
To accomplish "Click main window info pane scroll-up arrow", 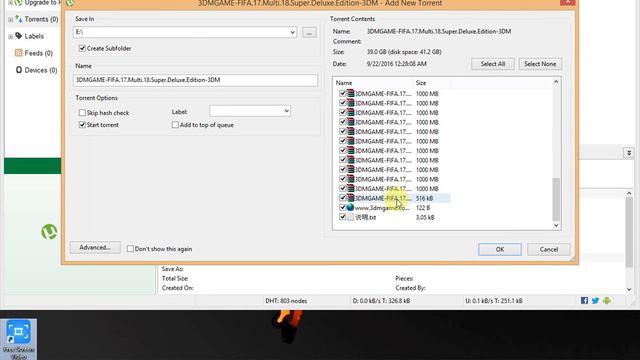I will [629, 193].
